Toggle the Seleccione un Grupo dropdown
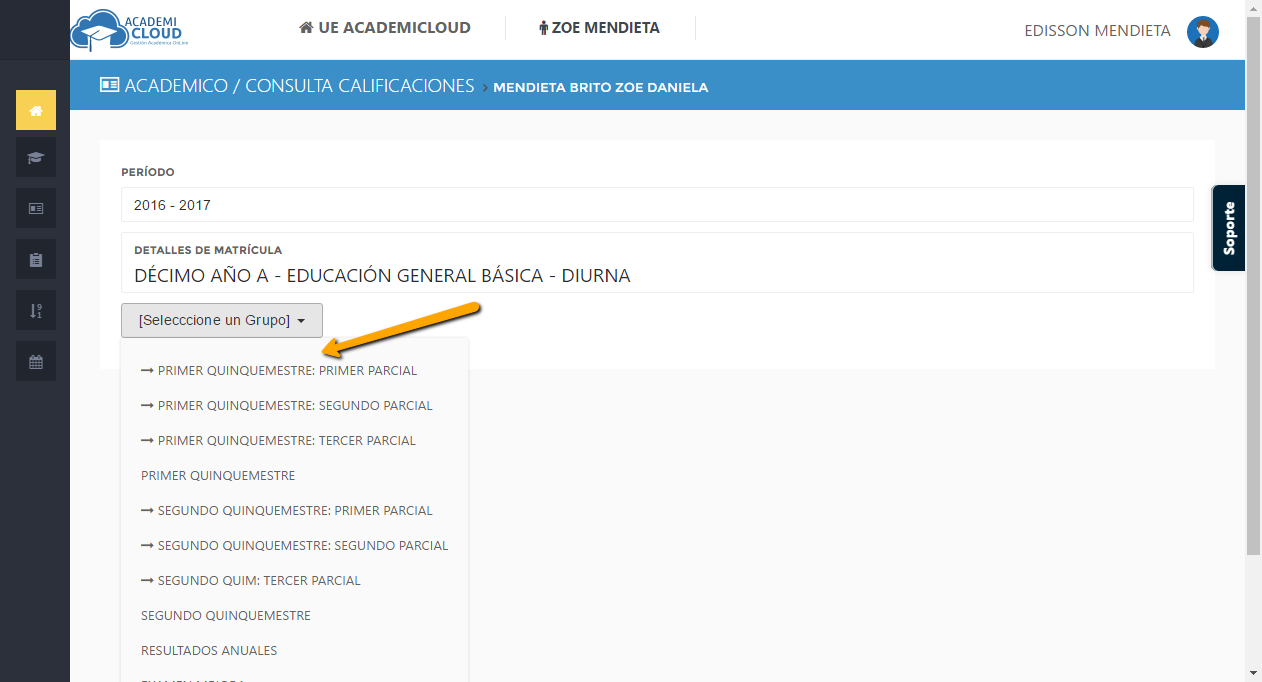The image size is (1262, 682). (x=222, y=320)
